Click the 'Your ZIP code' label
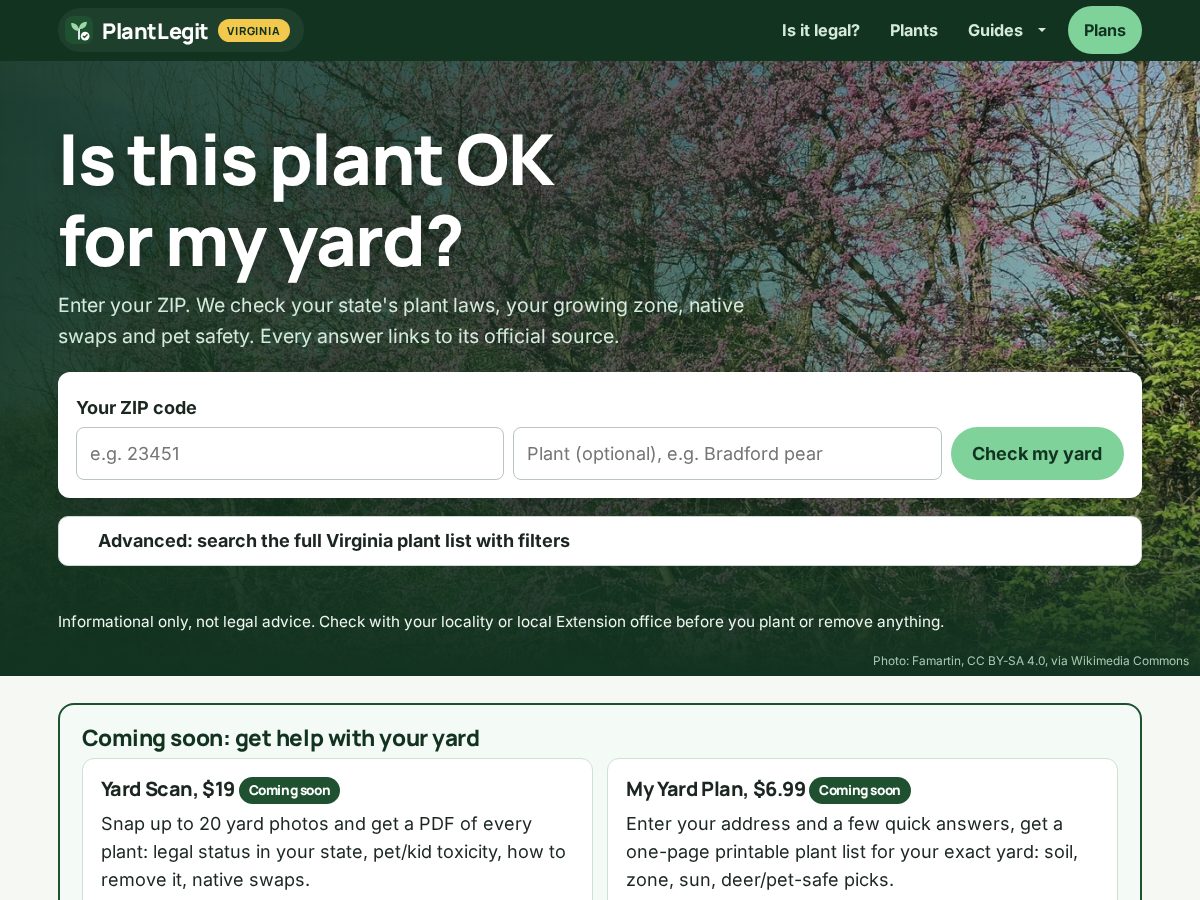Viewport: 1200px width, 900px height. coord(136,407)
